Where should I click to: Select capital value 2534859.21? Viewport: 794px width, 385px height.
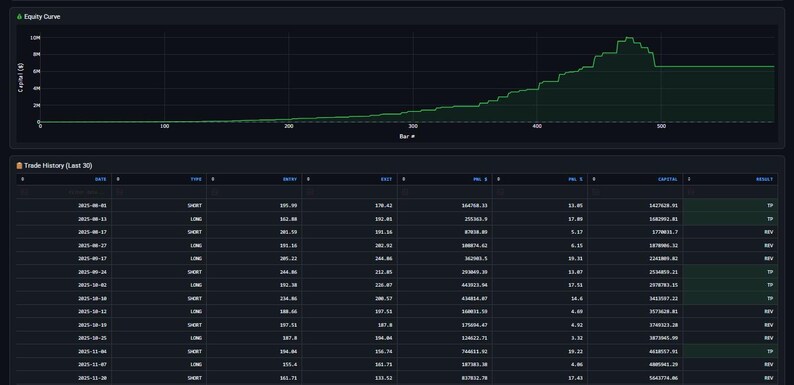(x=663, y=272)
